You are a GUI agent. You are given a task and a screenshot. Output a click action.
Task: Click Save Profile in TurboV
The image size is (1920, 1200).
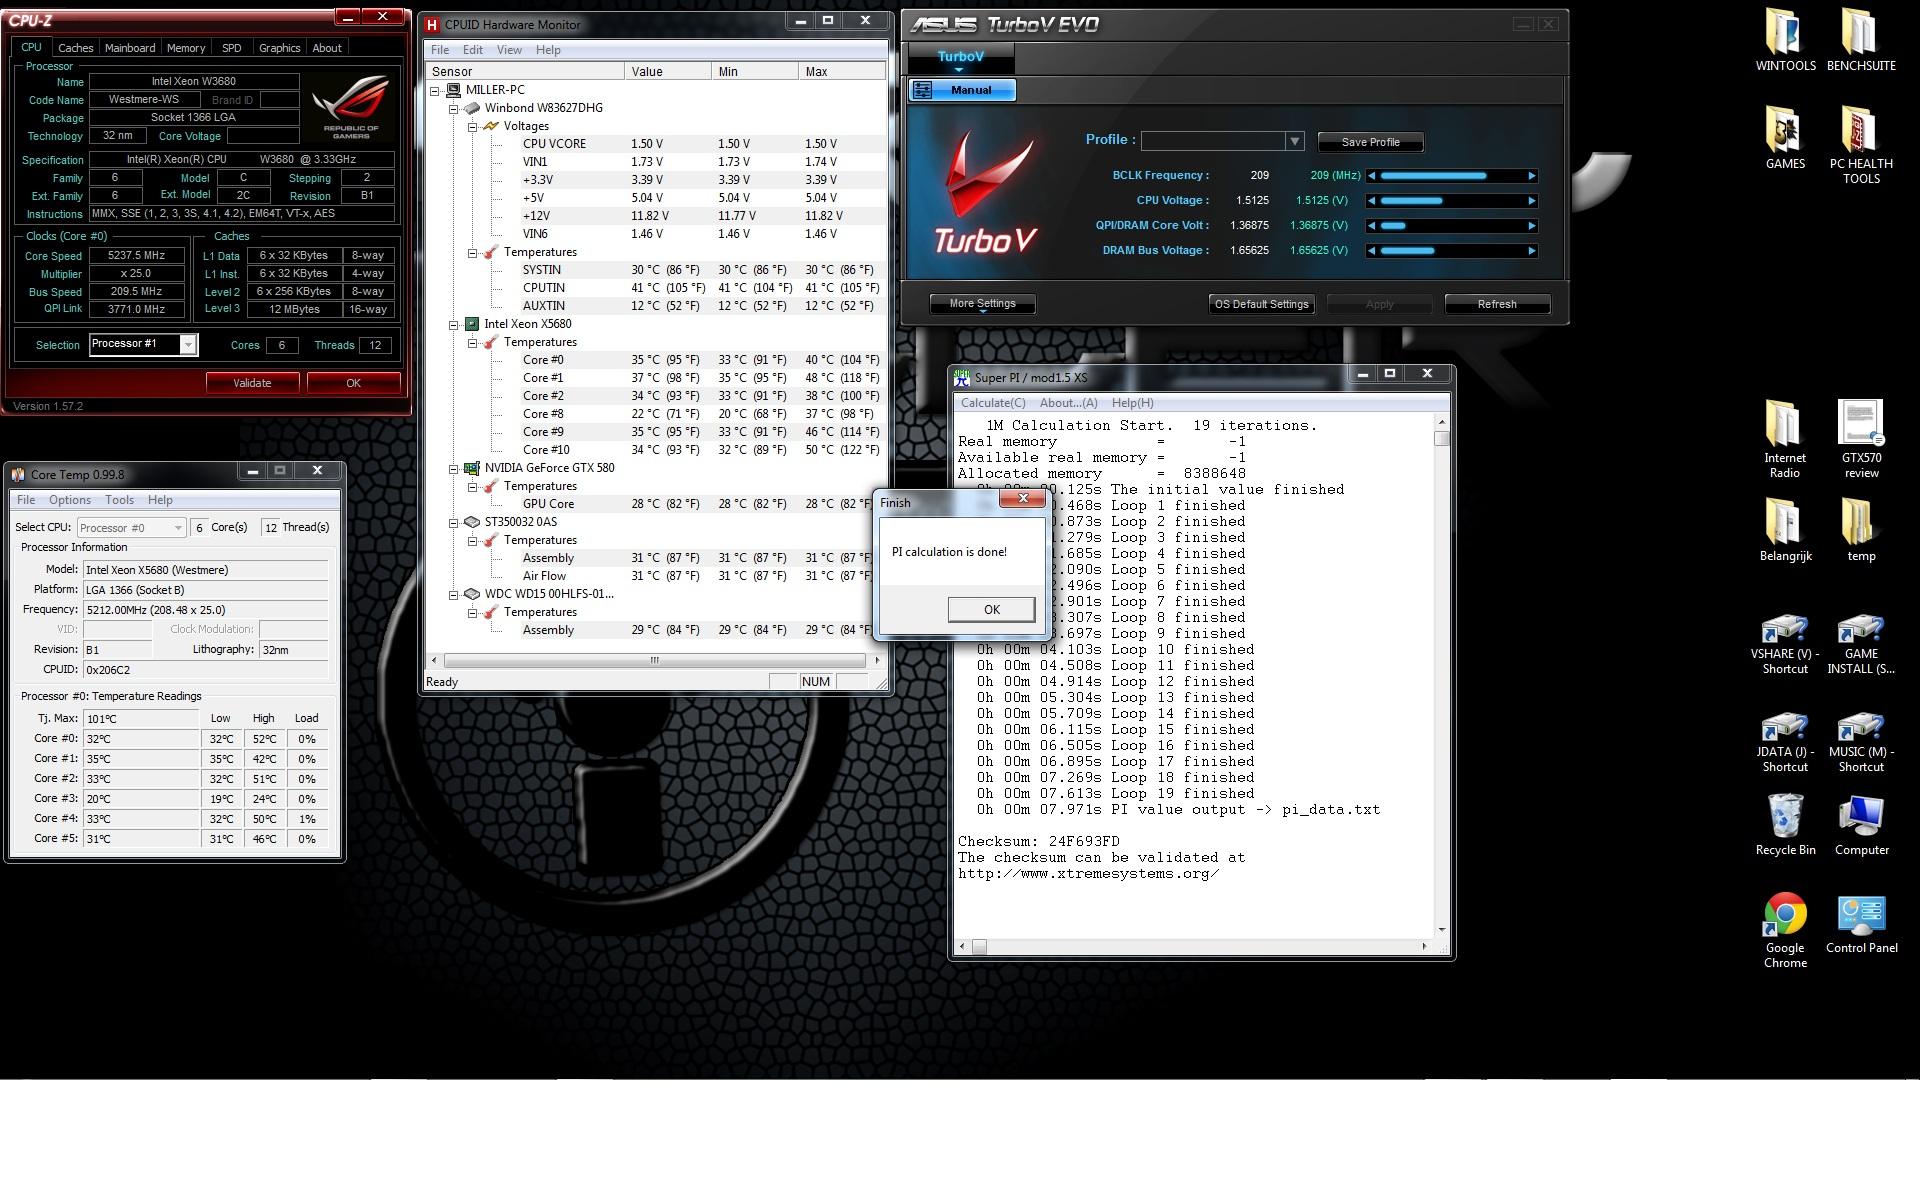click(x=1370, y=142)
